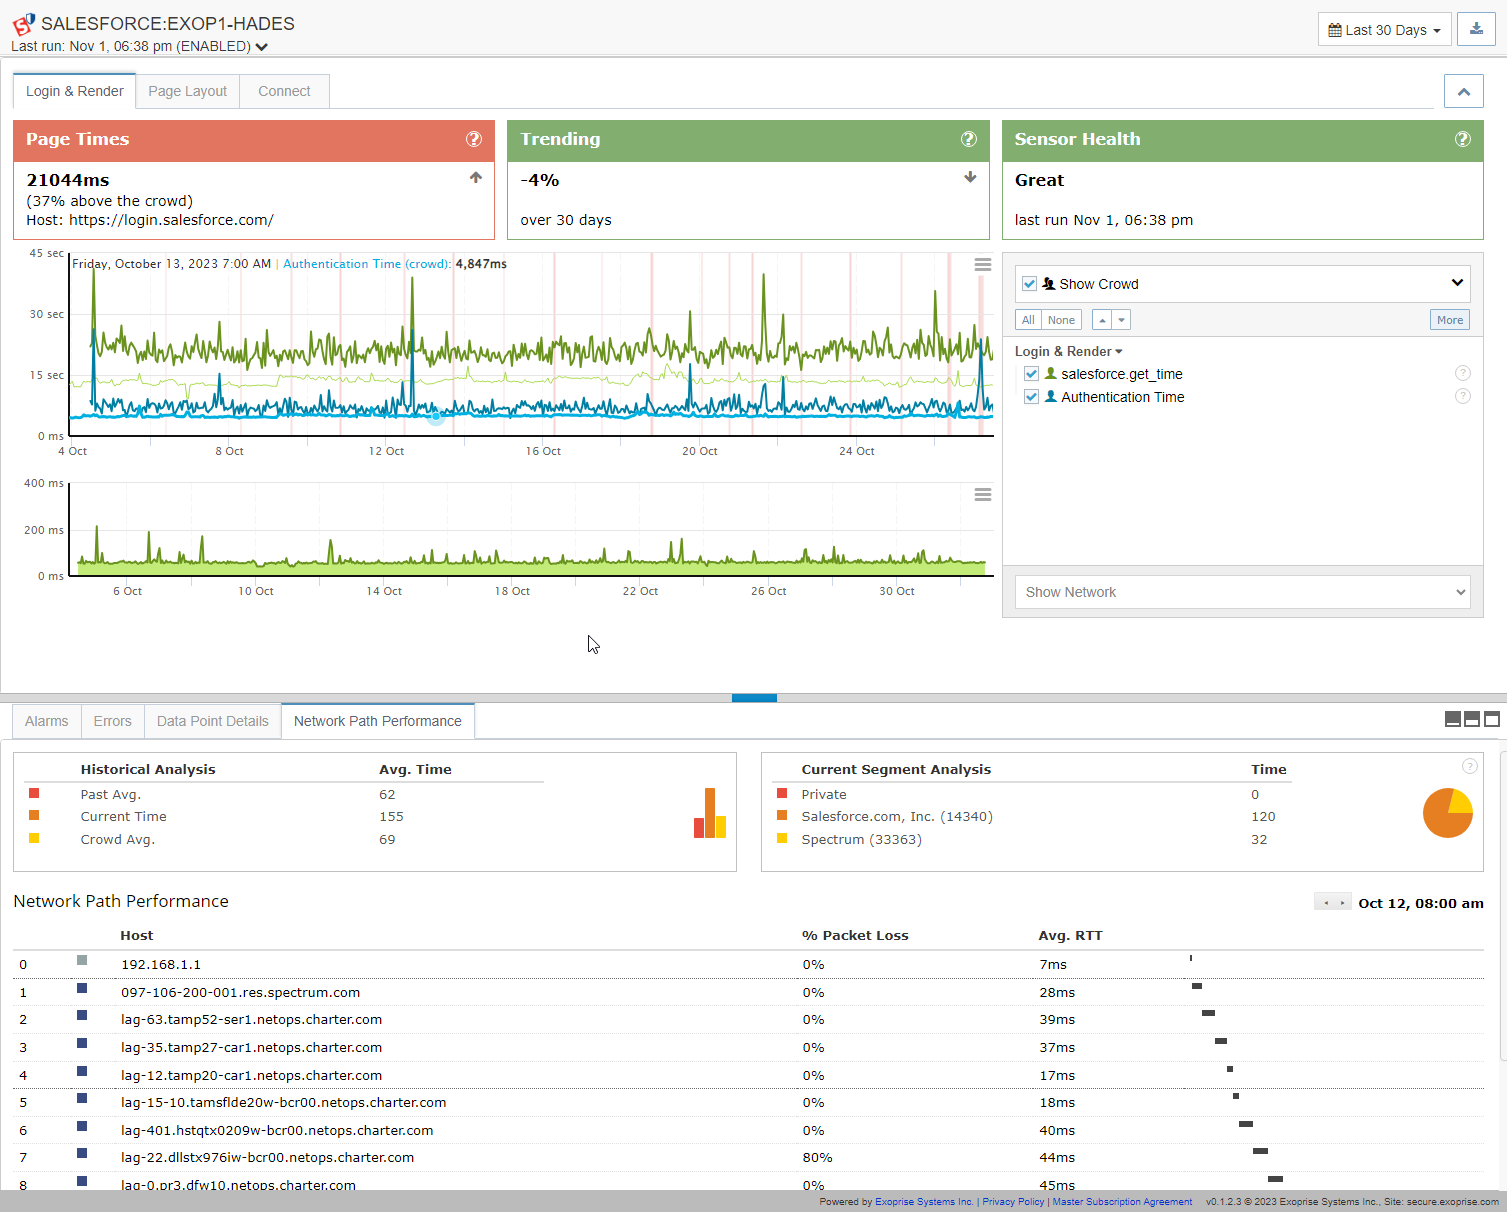Expand the Show Network dropdown
The height and width of the screenshot is (1212, 1507).
click(x=1242, y=592)
